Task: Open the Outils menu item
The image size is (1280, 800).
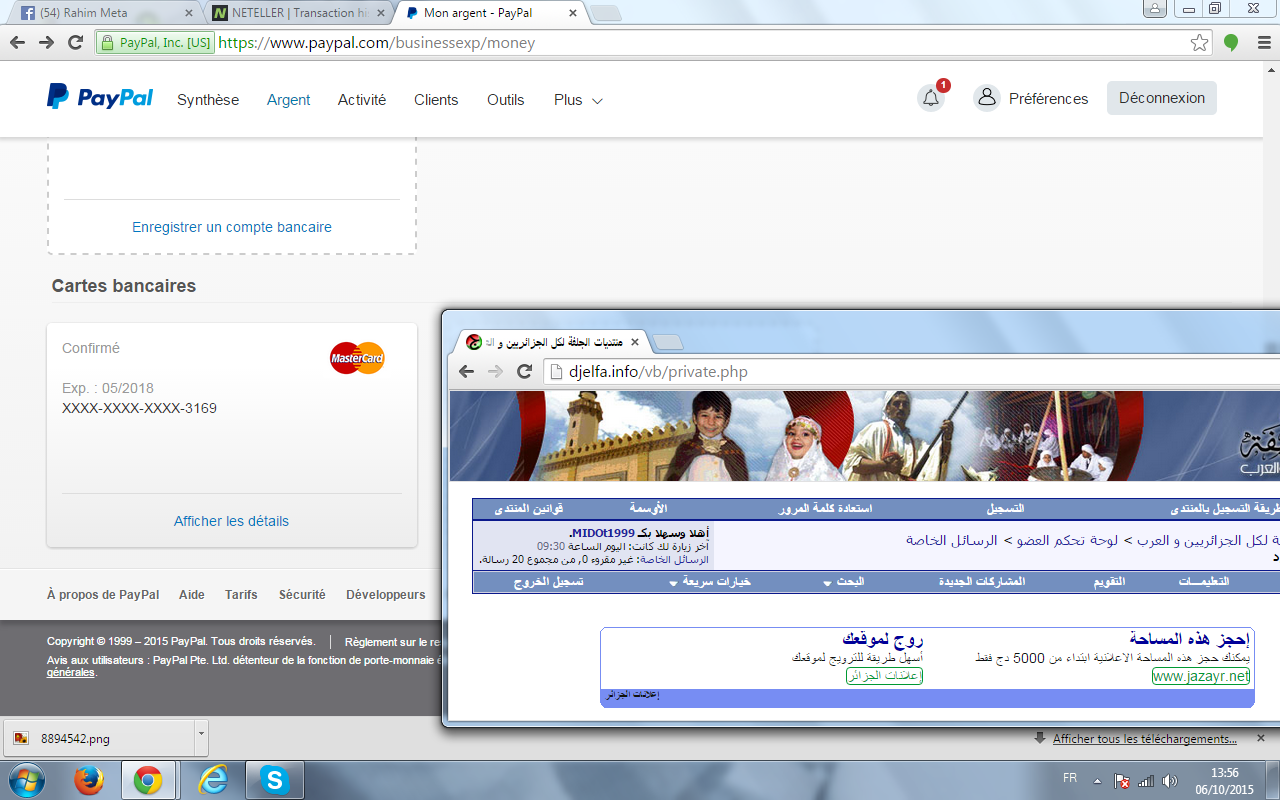Action: (506, 100)
